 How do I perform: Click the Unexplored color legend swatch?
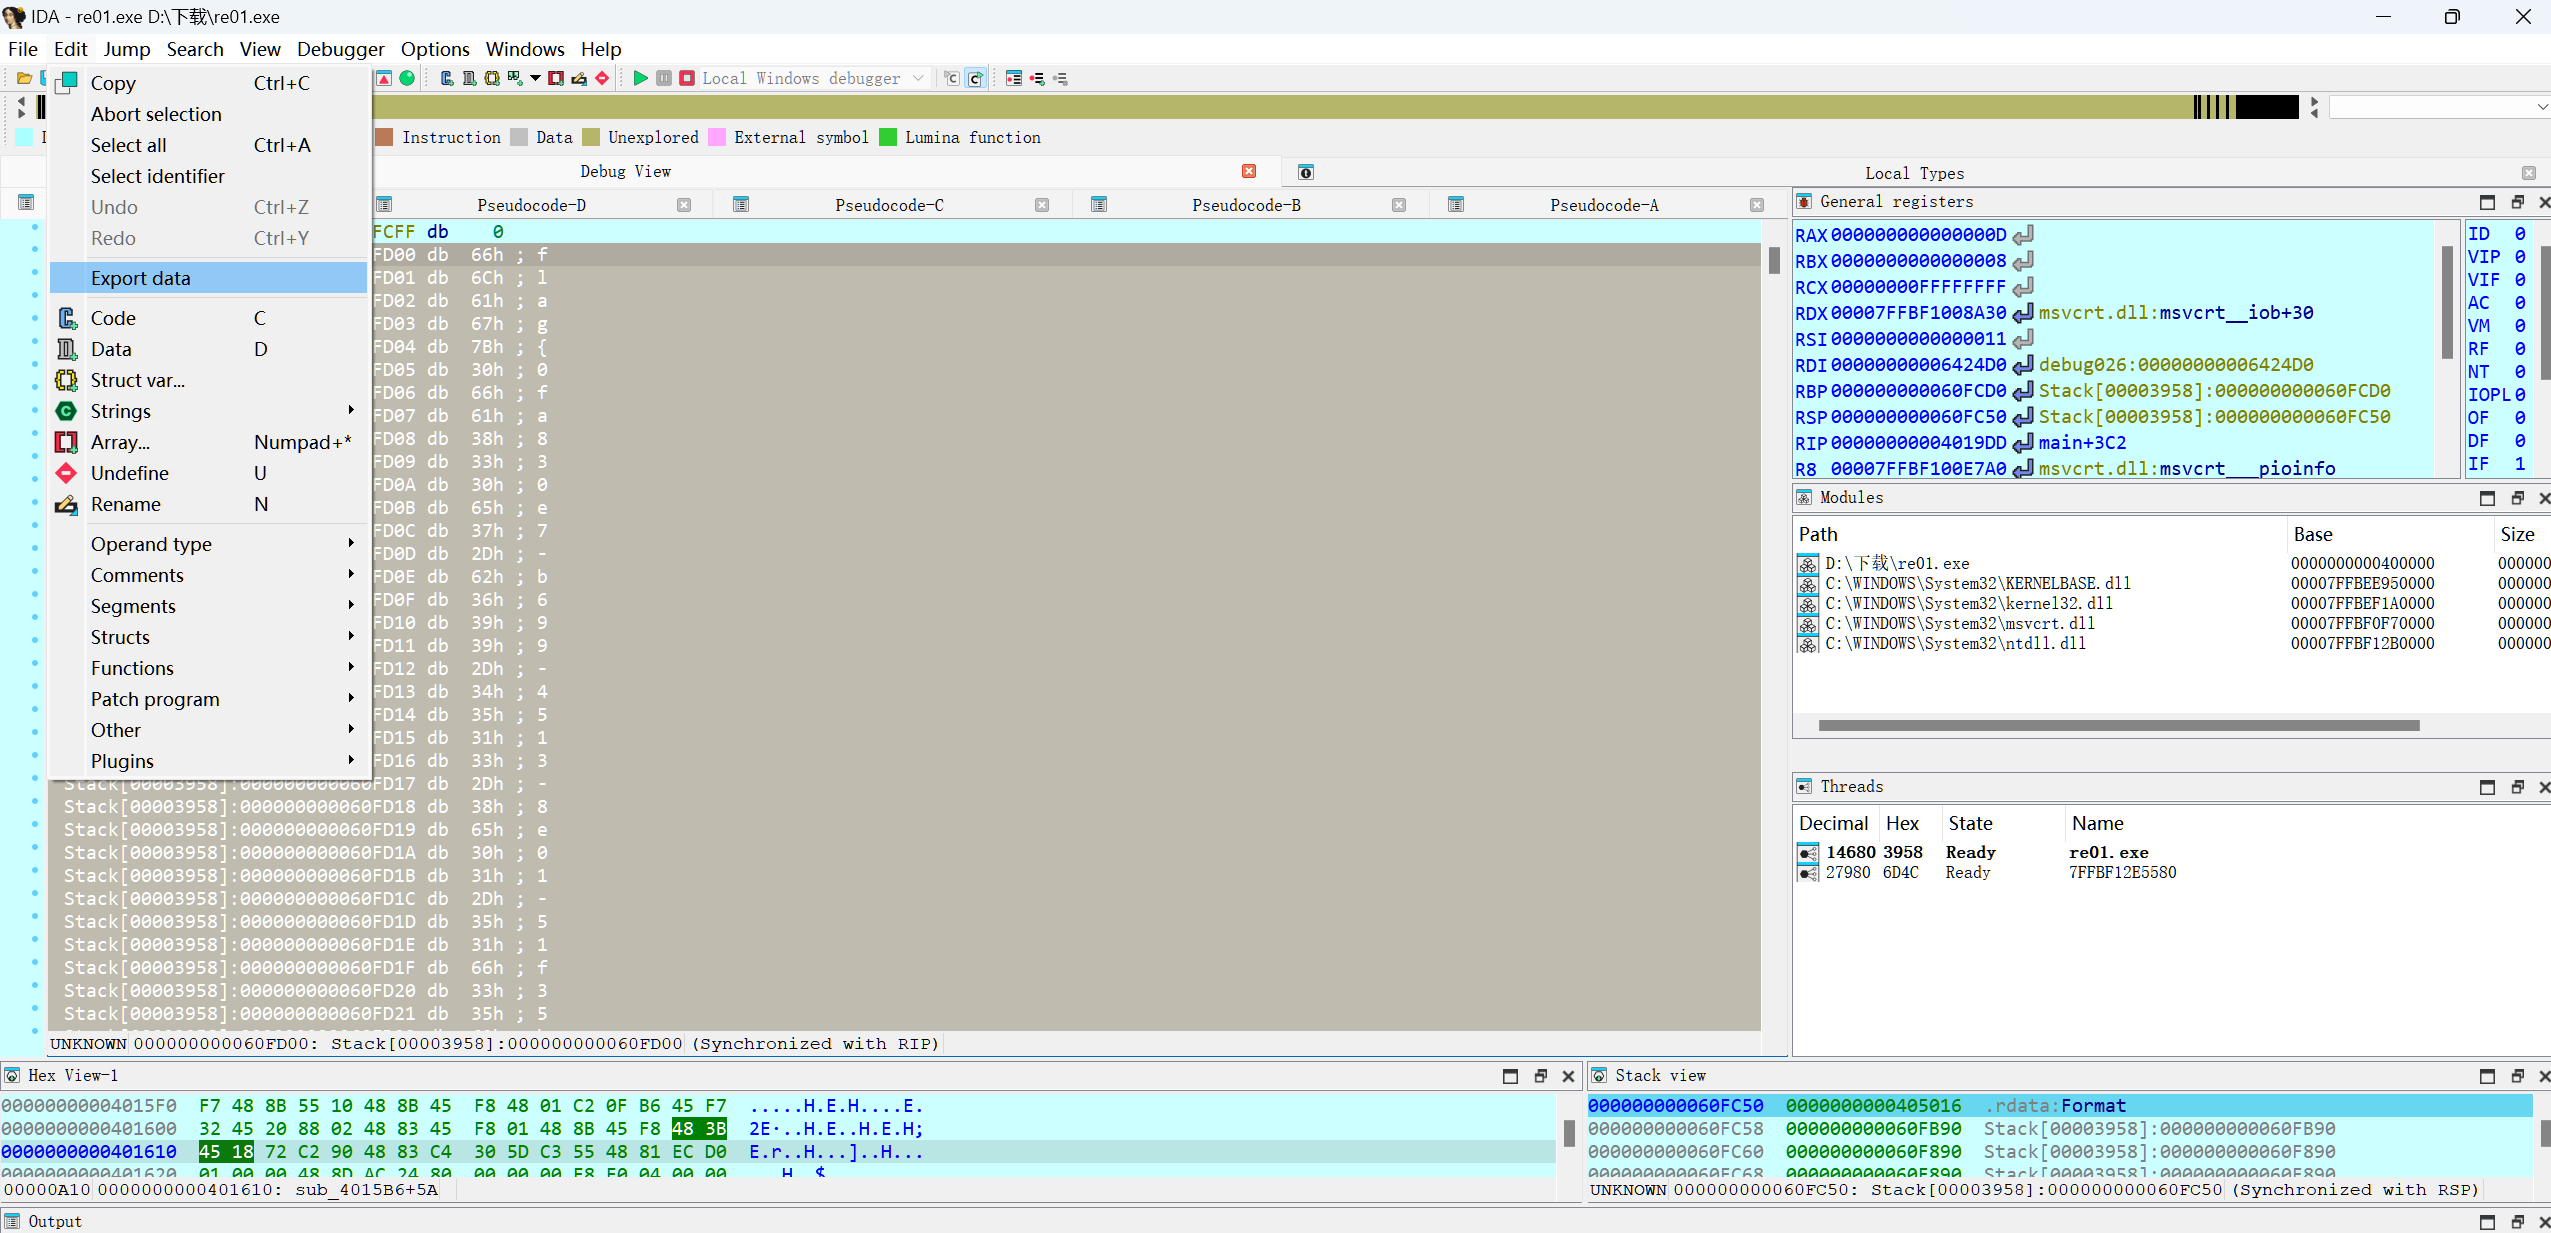tap(591, 138)
